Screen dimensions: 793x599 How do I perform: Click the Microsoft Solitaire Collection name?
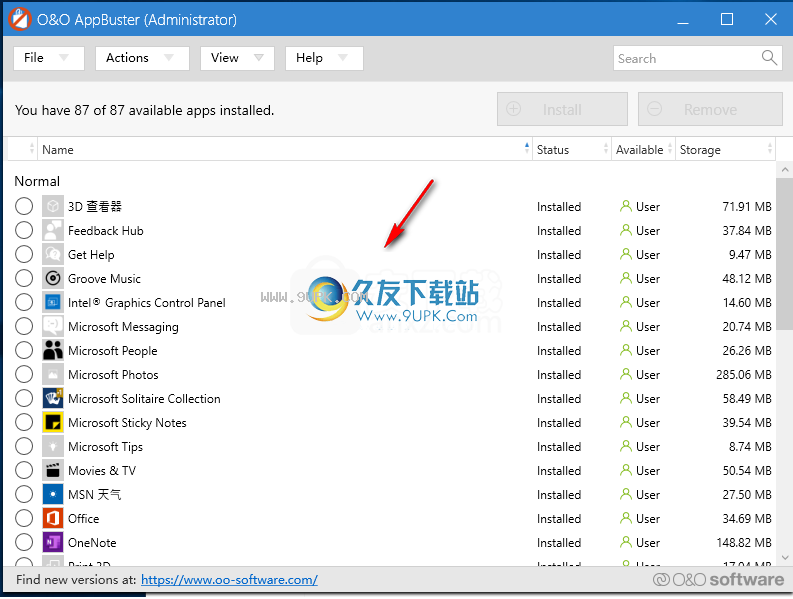[144, 399]
